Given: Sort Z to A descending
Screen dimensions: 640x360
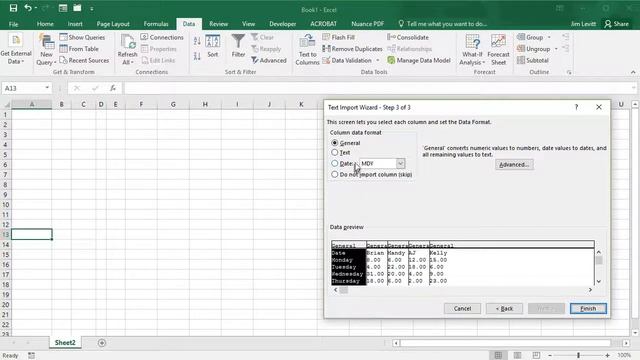Looking at the screenshot, I should click(197, 56).
